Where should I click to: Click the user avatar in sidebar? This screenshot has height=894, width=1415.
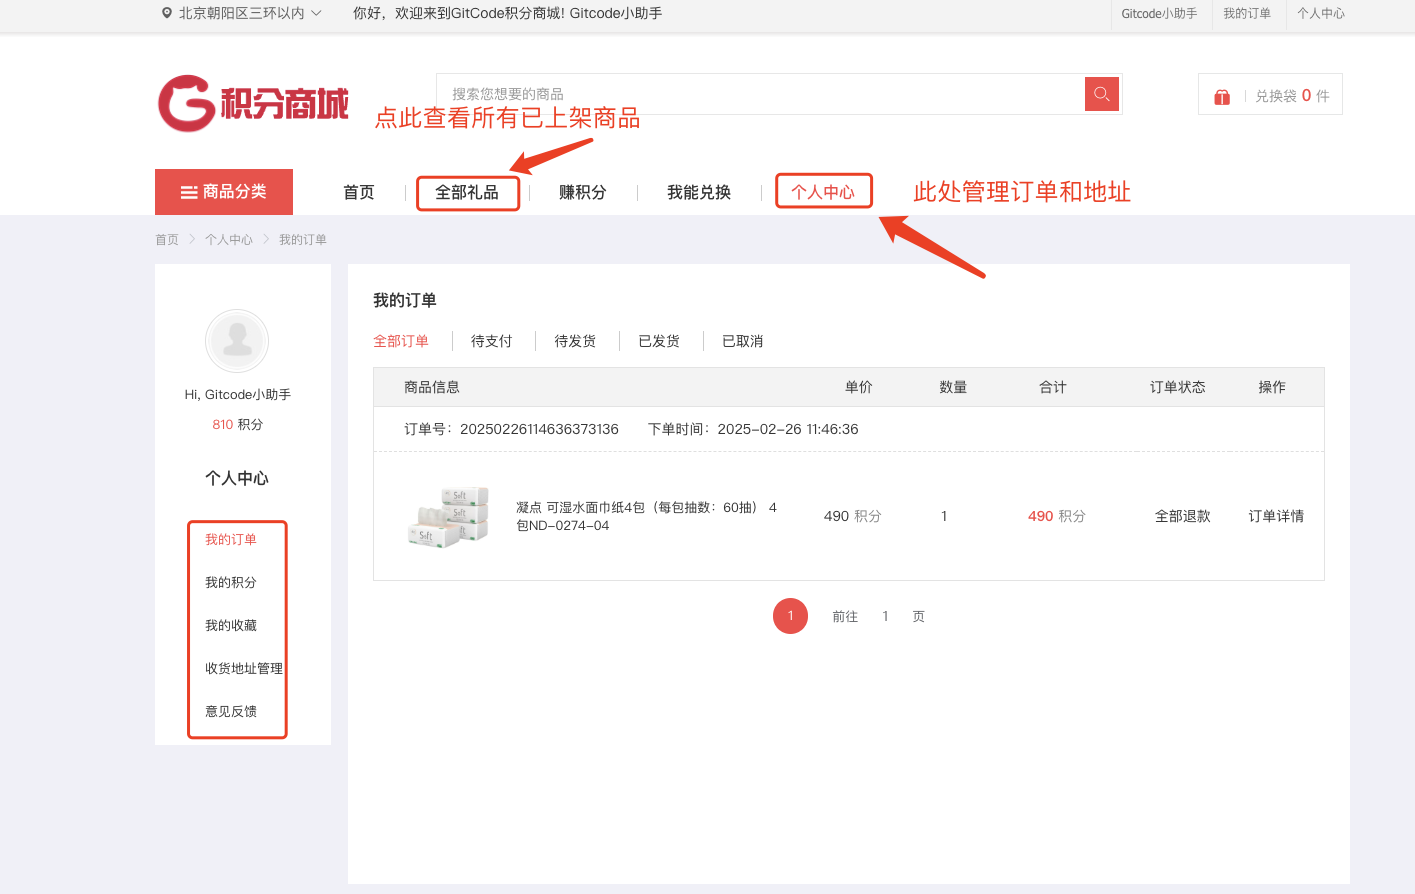237,341
